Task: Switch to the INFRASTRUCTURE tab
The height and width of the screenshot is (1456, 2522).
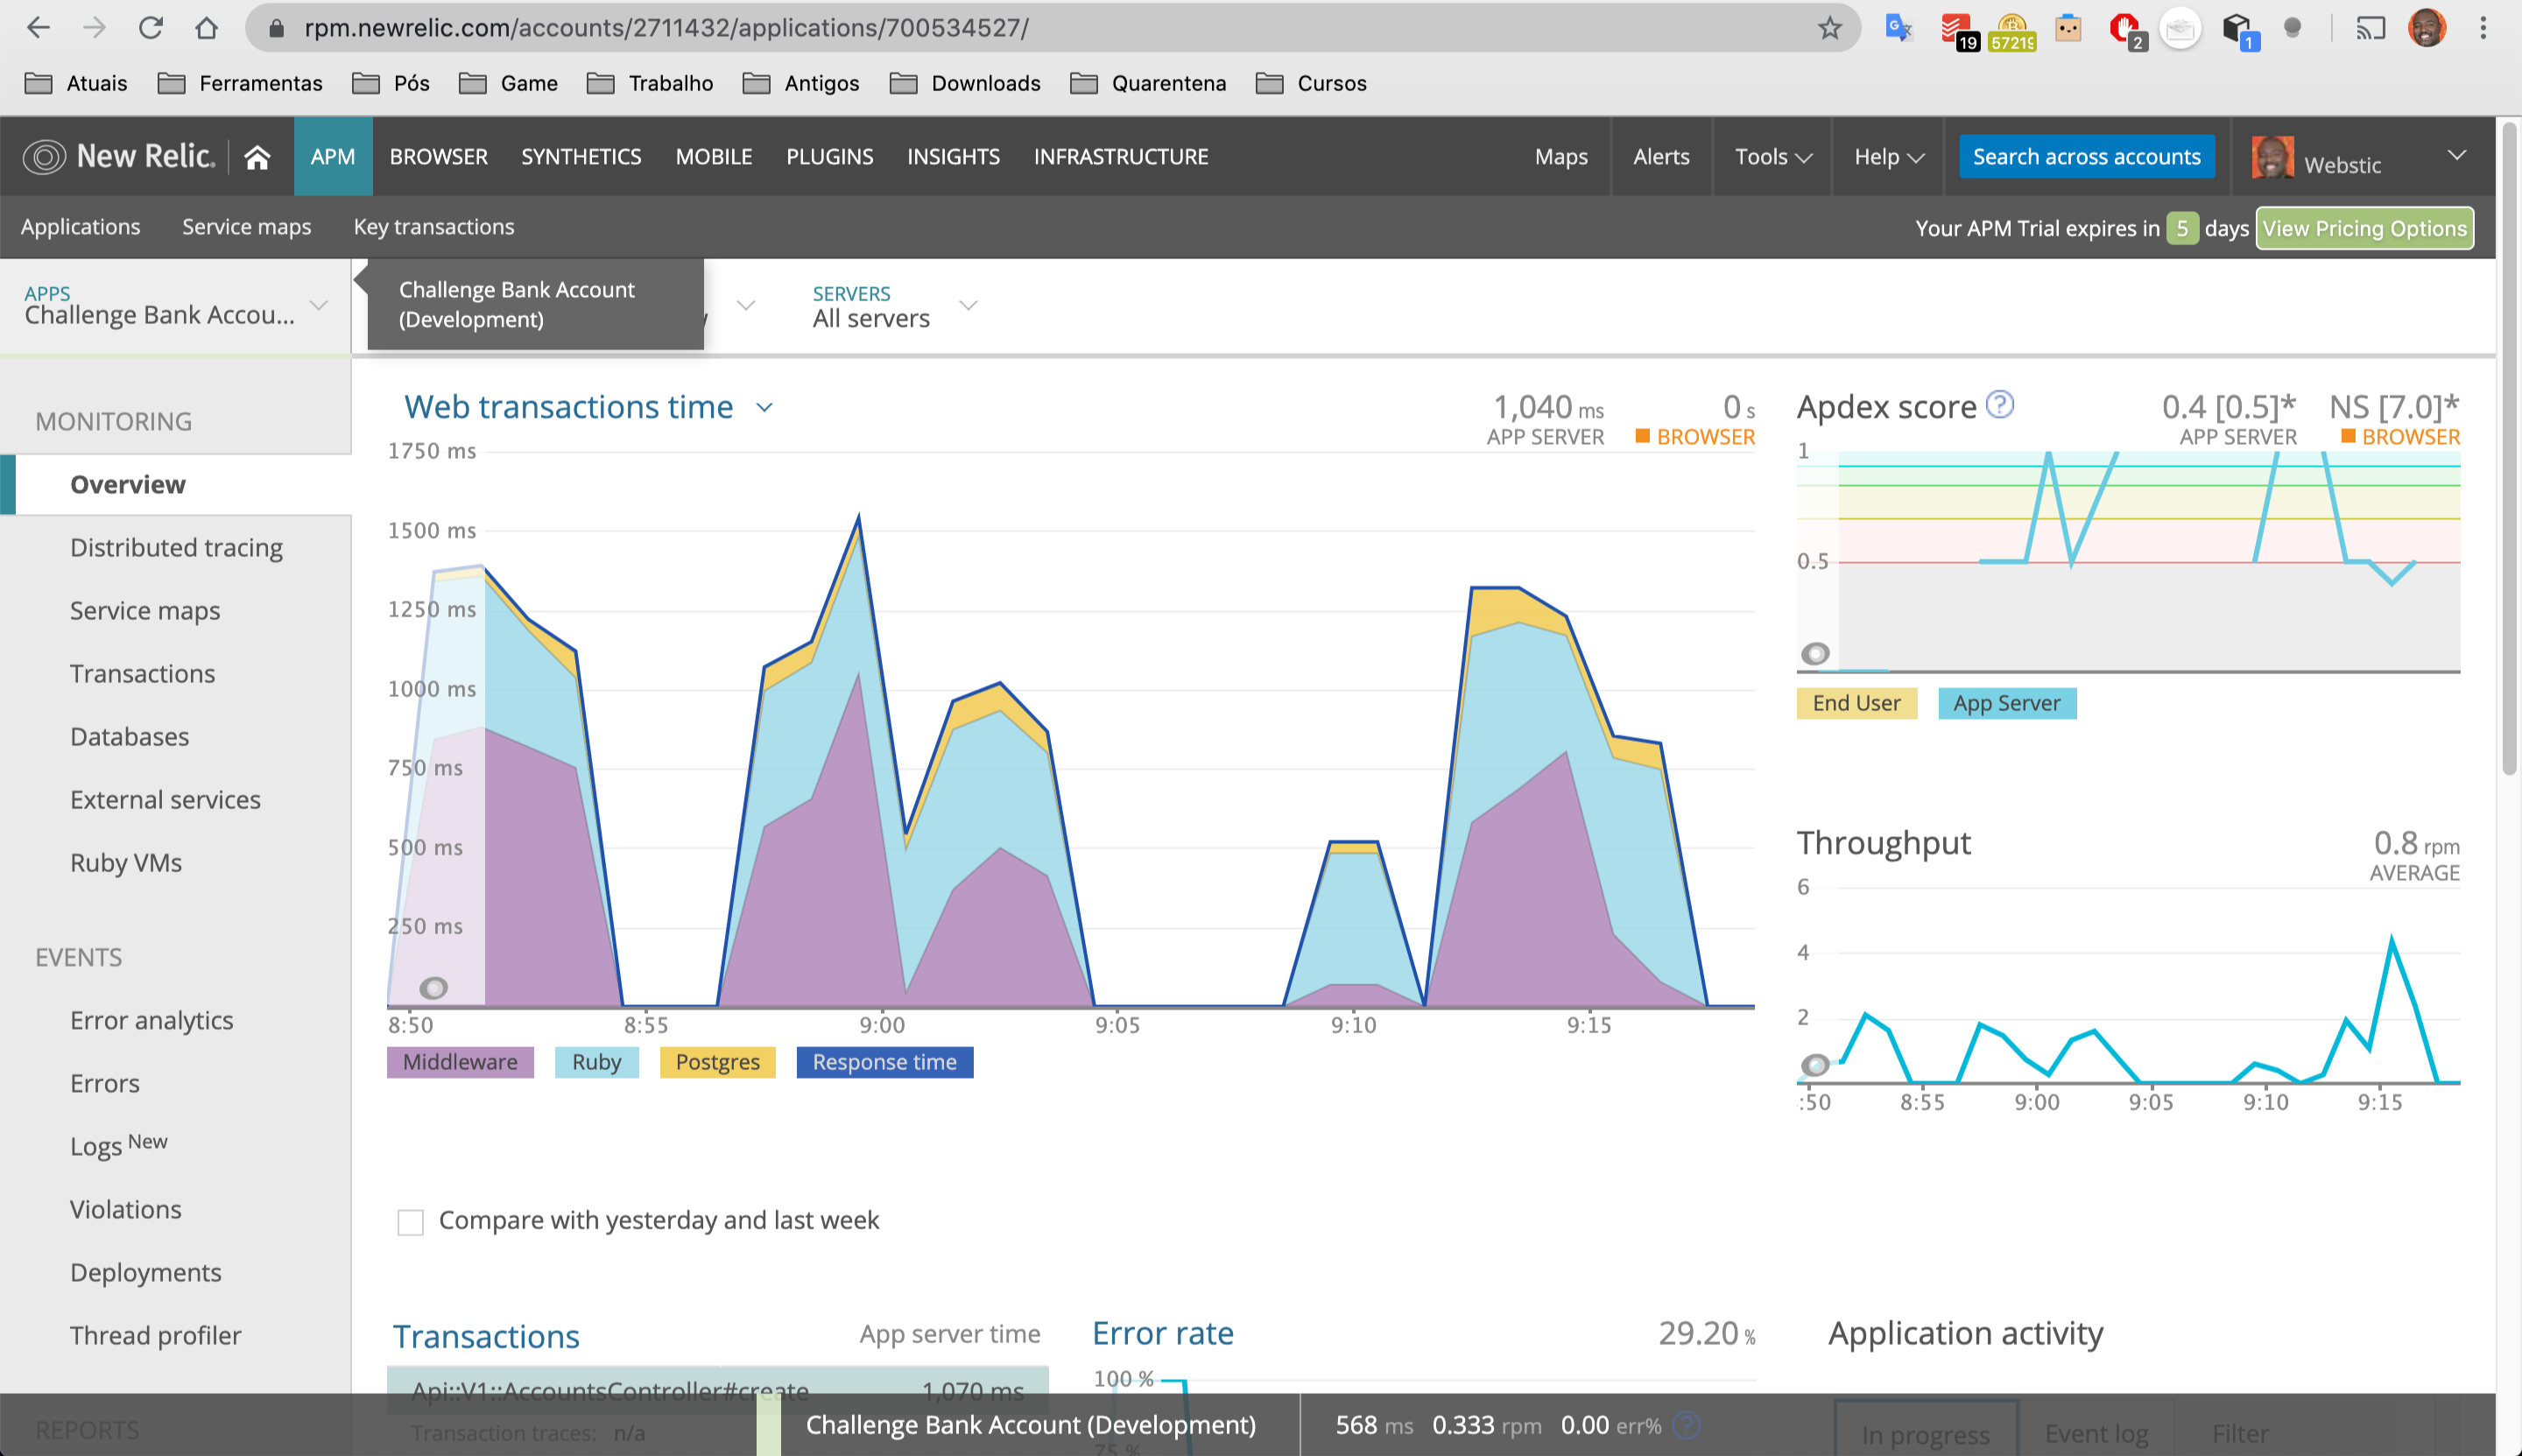Action: click(x=1120, y=157)
